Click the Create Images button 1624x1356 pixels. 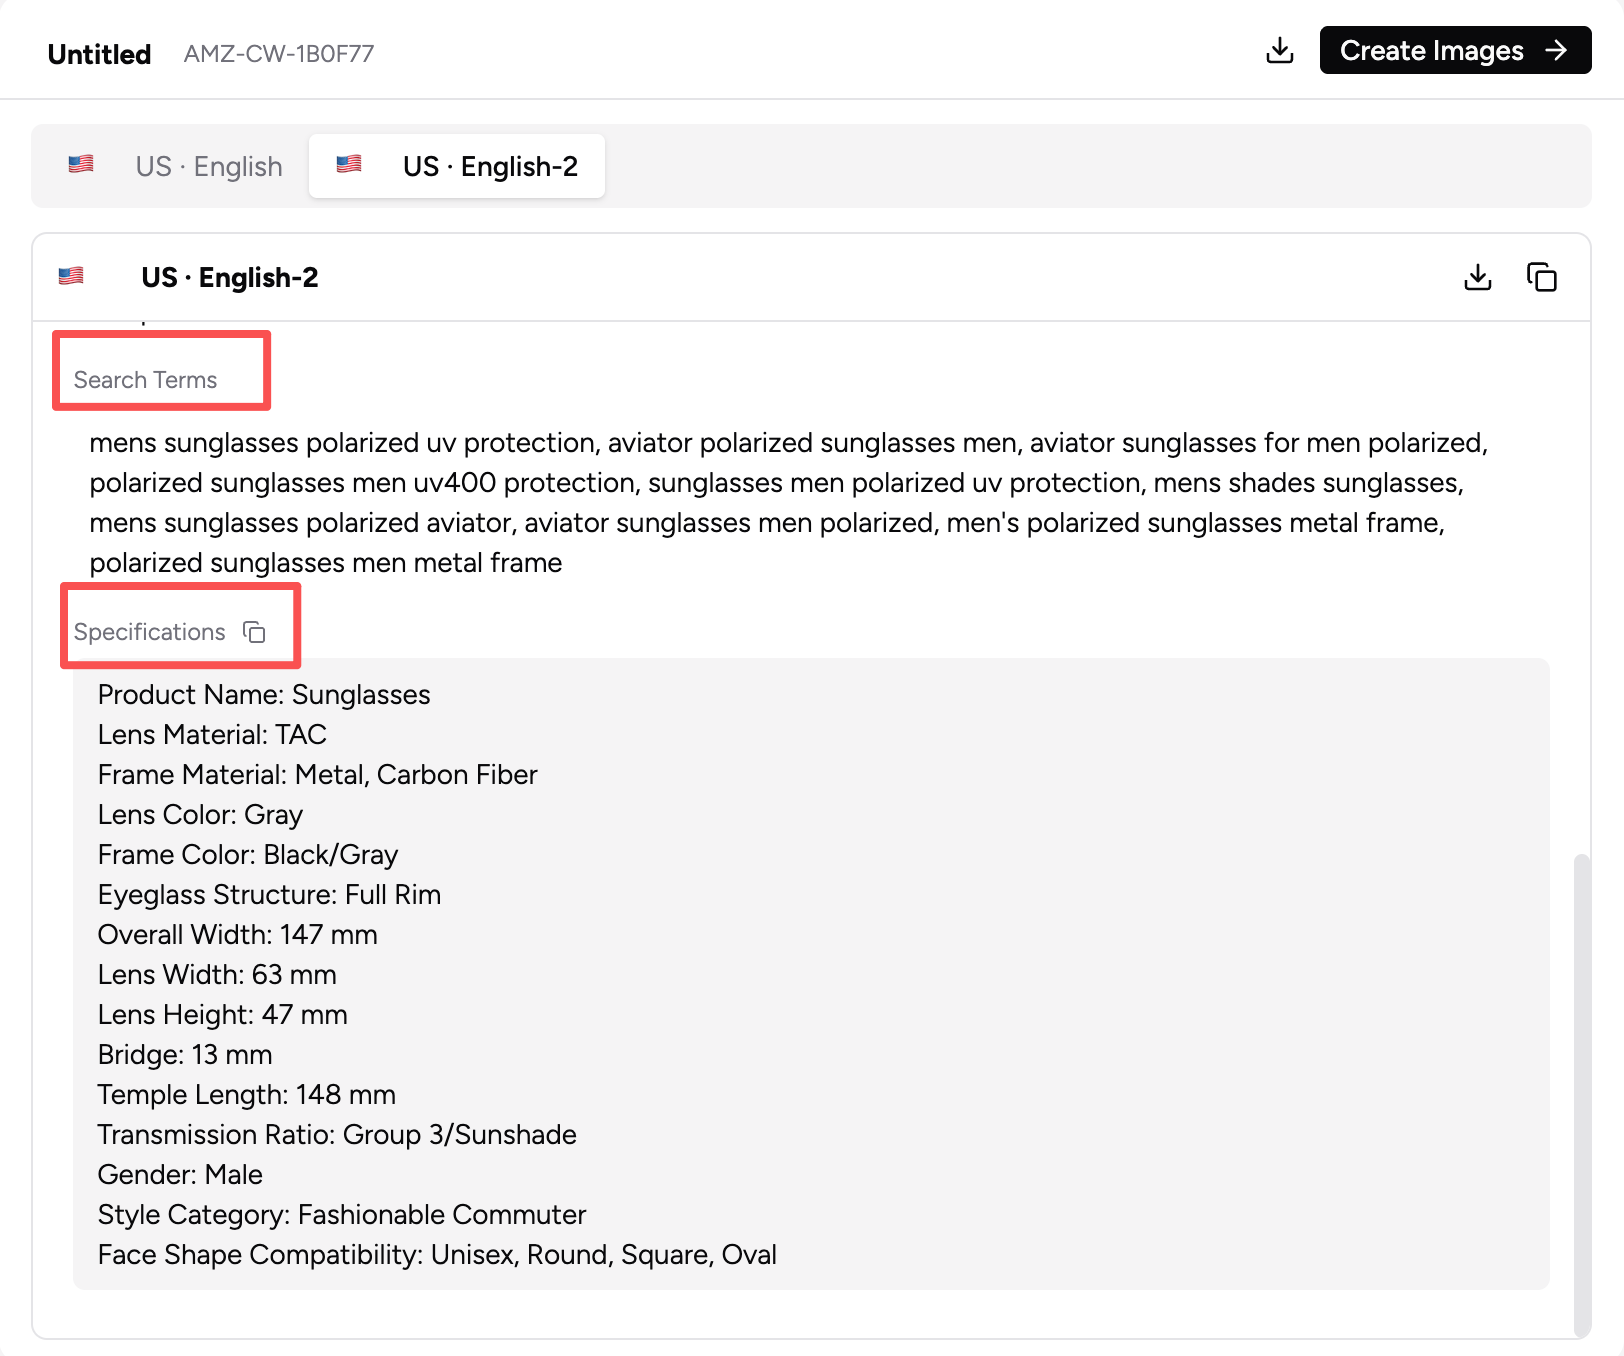(x=1455, y=50)
